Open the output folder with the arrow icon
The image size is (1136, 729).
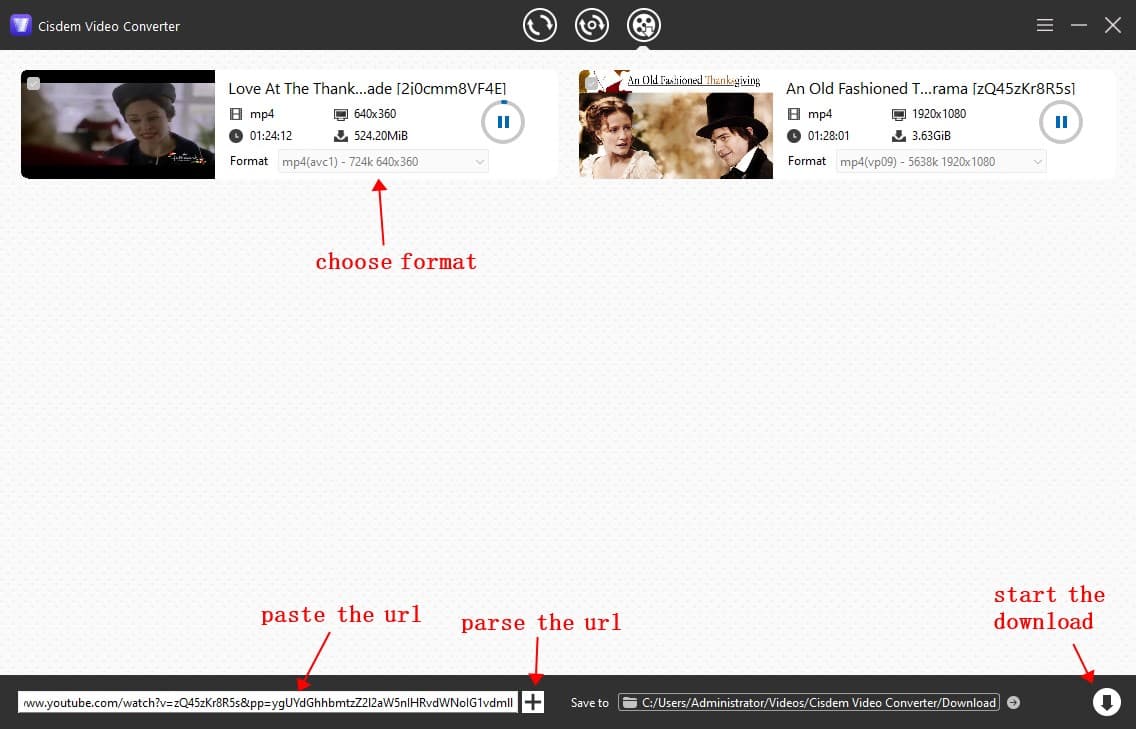(1014, 702)
